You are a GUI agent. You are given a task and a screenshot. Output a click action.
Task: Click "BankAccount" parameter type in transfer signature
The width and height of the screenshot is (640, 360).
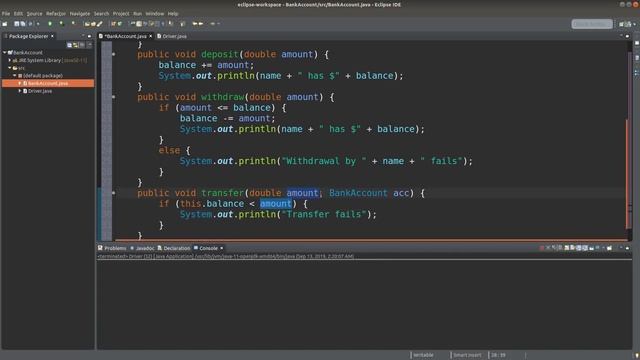(358, 193)
